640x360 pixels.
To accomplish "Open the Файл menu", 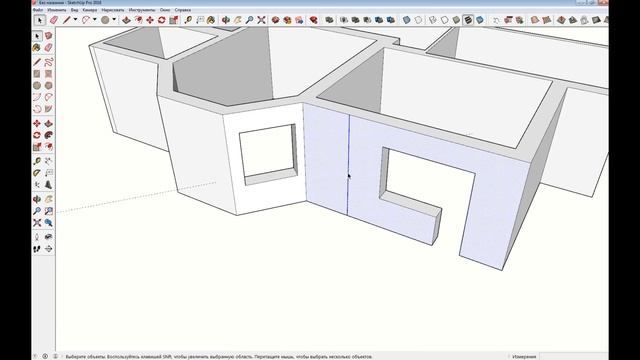I will coord(38,10).
